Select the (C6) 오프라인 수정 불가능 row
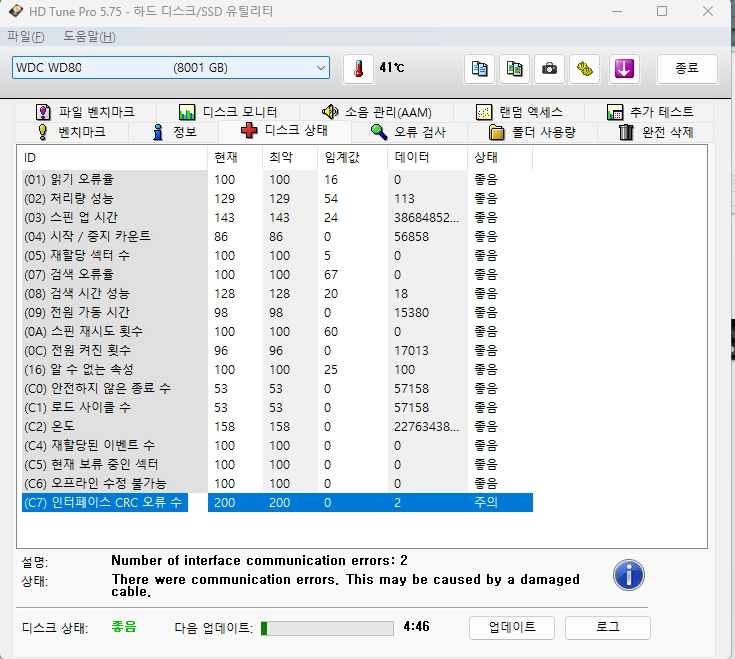The height and width of the screenshot is (659, 735). tap(277, 483)
